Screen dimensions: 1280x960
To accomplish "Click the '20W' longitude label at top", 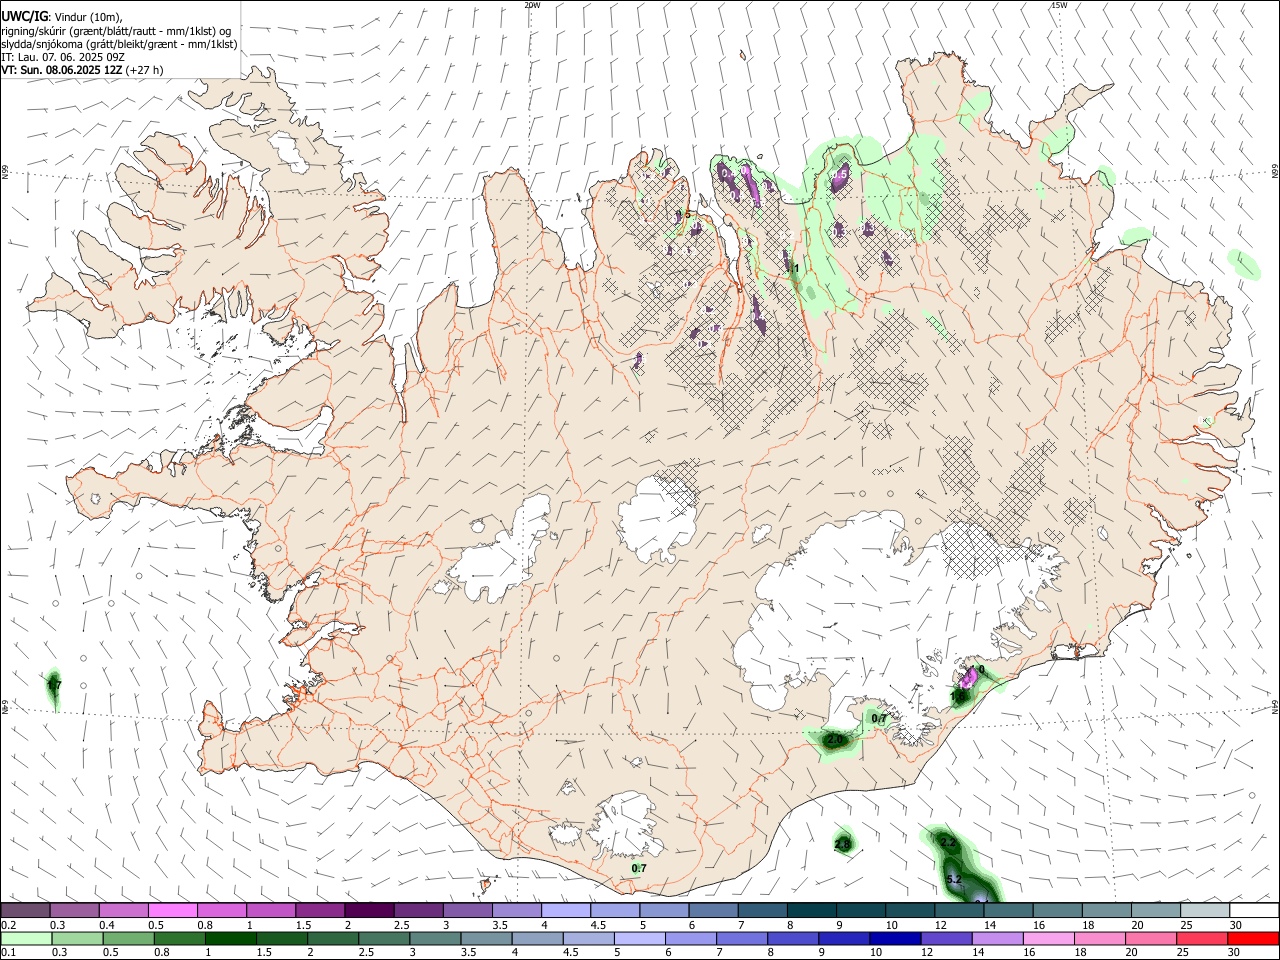I will [x=532, y=5].
